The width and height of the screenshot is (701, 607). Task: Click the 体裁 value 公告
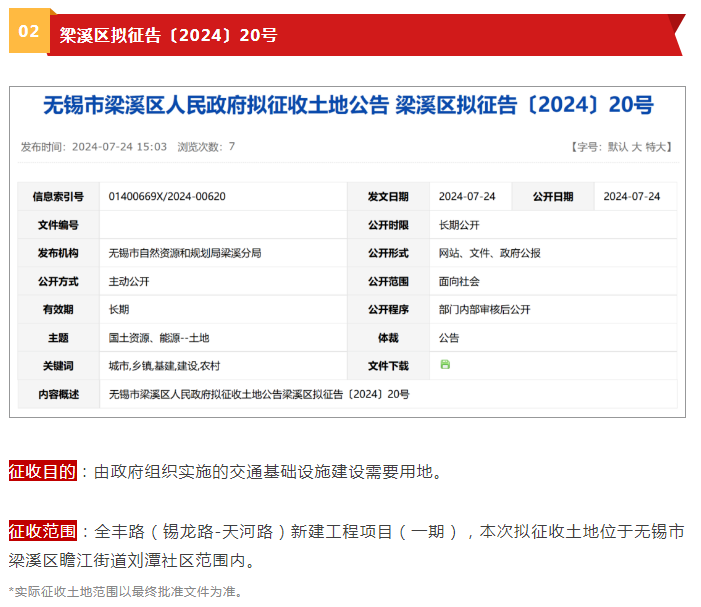[x=448, y=338]
